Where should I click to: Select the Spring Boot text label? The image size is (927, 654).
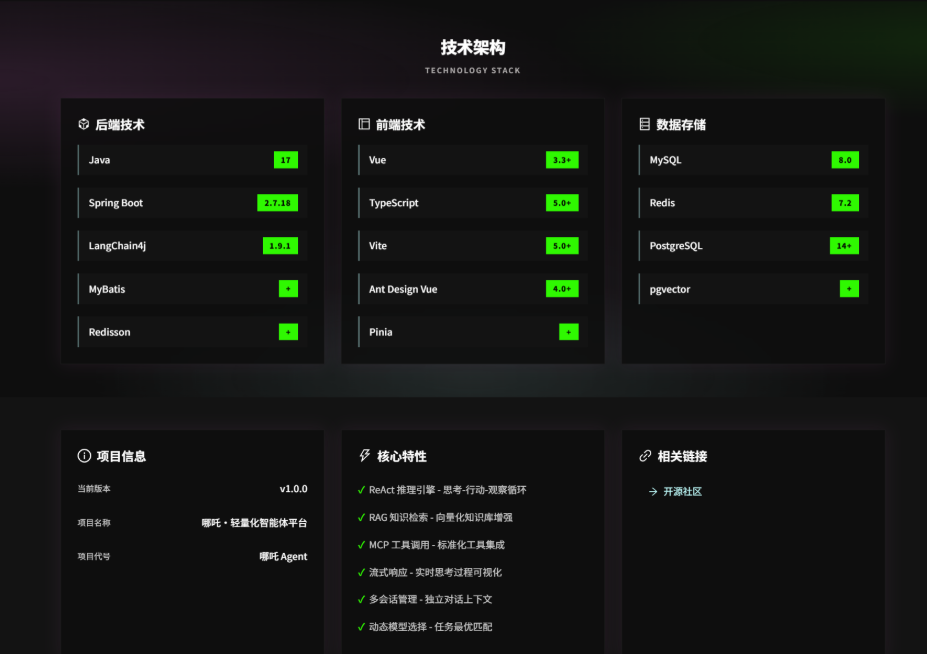tap(116, 203)
